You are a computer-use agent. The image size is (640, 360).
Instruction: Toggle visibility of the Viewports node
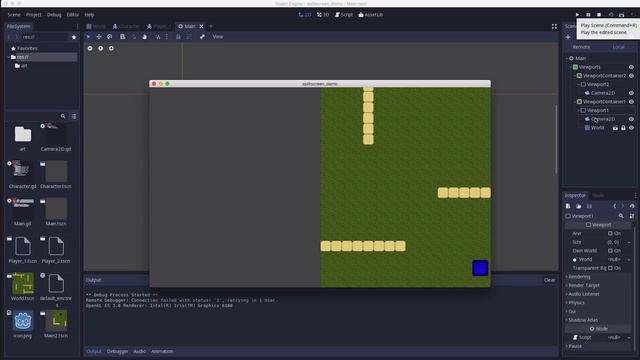(631, 67)
